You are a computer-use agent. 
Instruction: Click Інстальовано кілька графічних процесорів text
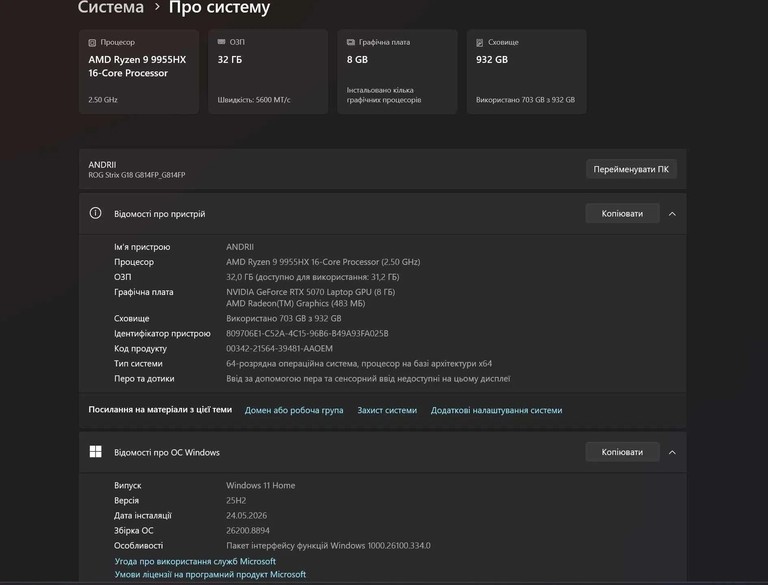pyautogui.click(x=384, y=95)
